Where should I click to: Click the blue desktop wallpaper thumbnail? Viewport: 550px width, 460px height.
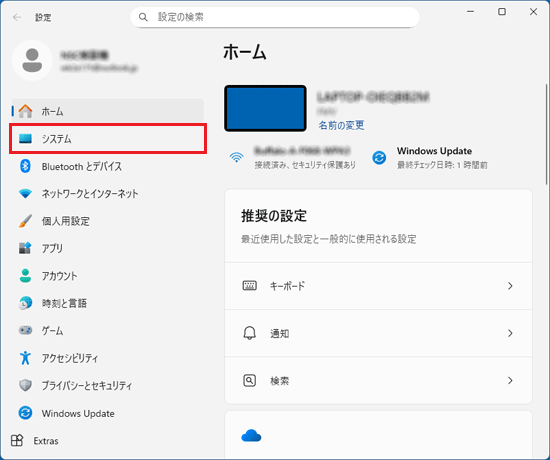point(265,108)
